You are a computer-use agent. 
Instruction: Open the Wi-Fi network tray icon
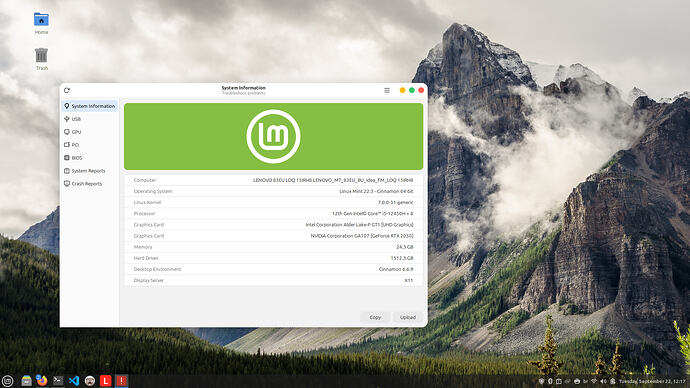coord(594,381)
